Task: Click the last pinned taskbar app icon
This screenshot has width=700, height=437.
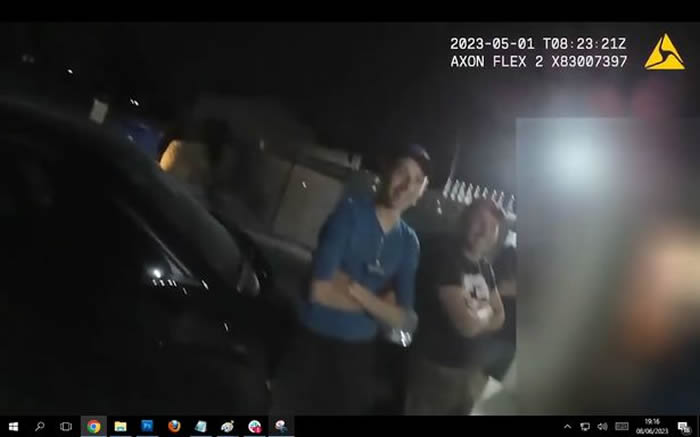Action: tap(281, 426)
